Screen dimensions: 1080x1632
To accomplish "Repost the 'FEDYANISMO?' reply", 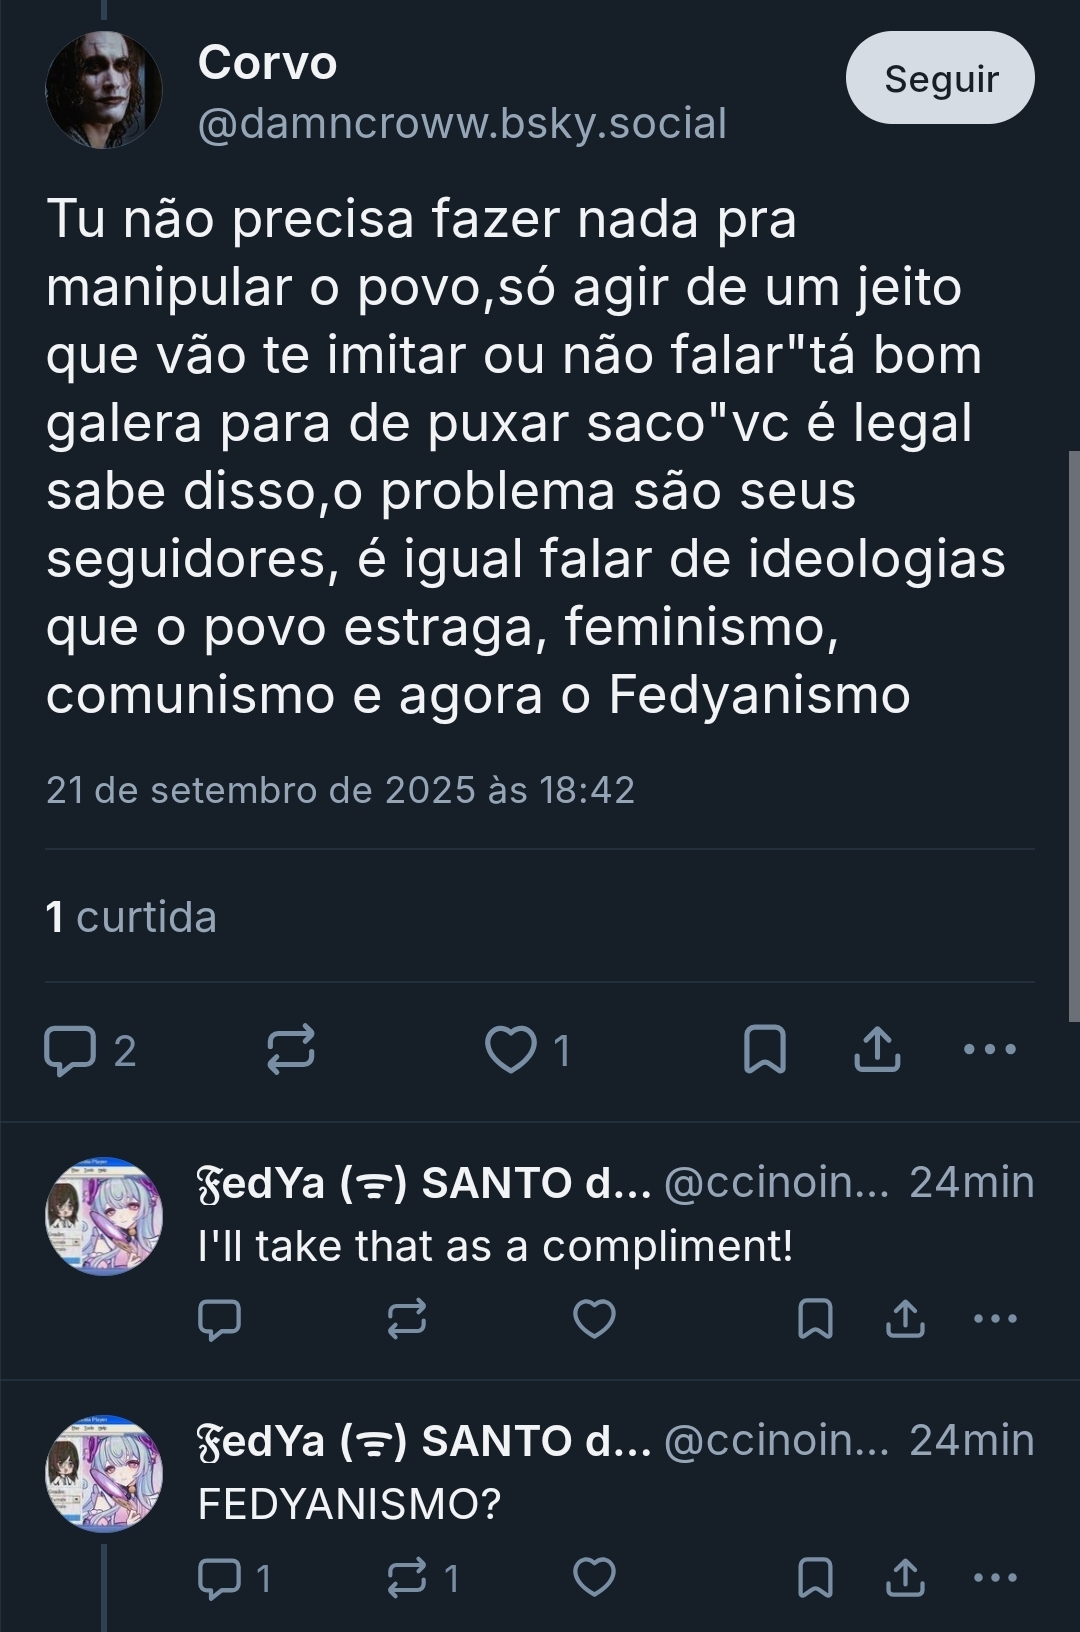I will [x=407, y=1578].
